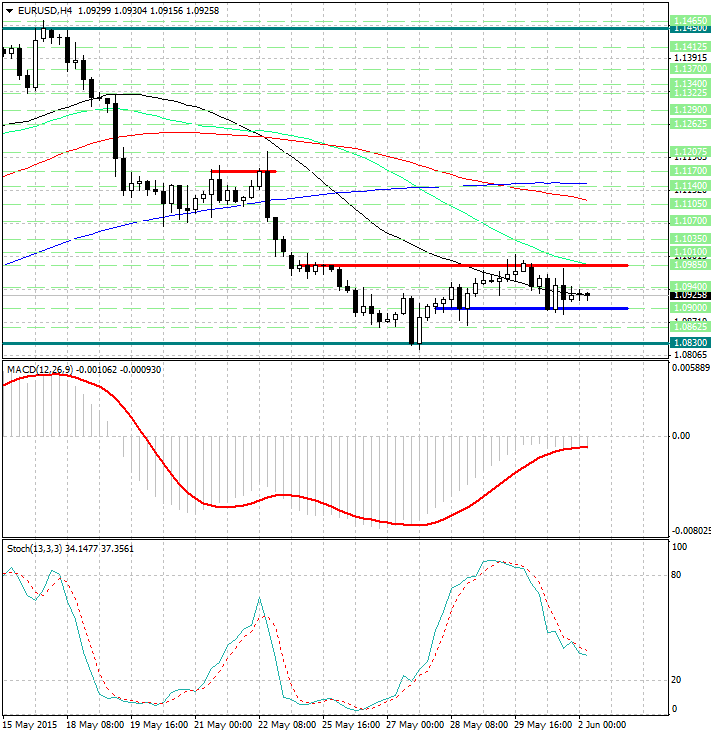
Task: Click the Stochastic 80 level scale label
Action: tap(678, 575)
